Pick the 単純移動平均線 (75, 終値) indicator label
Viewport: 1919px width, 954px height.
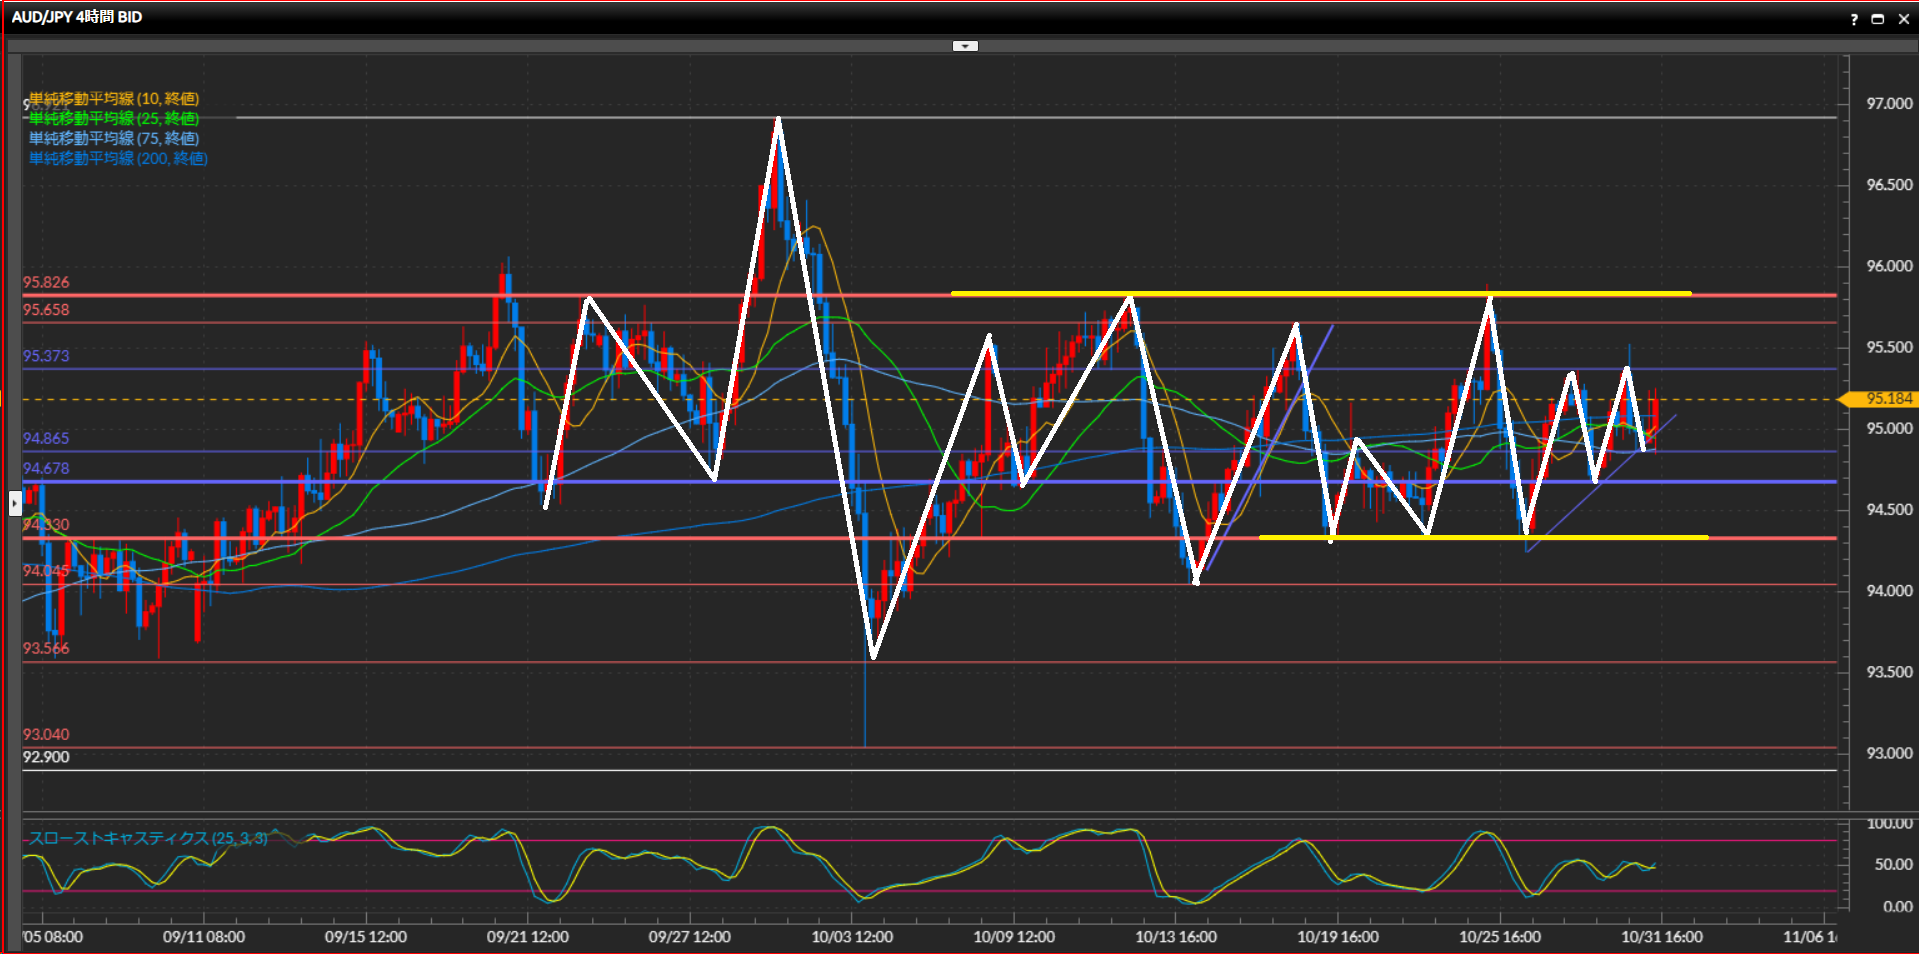pos(113,138)
